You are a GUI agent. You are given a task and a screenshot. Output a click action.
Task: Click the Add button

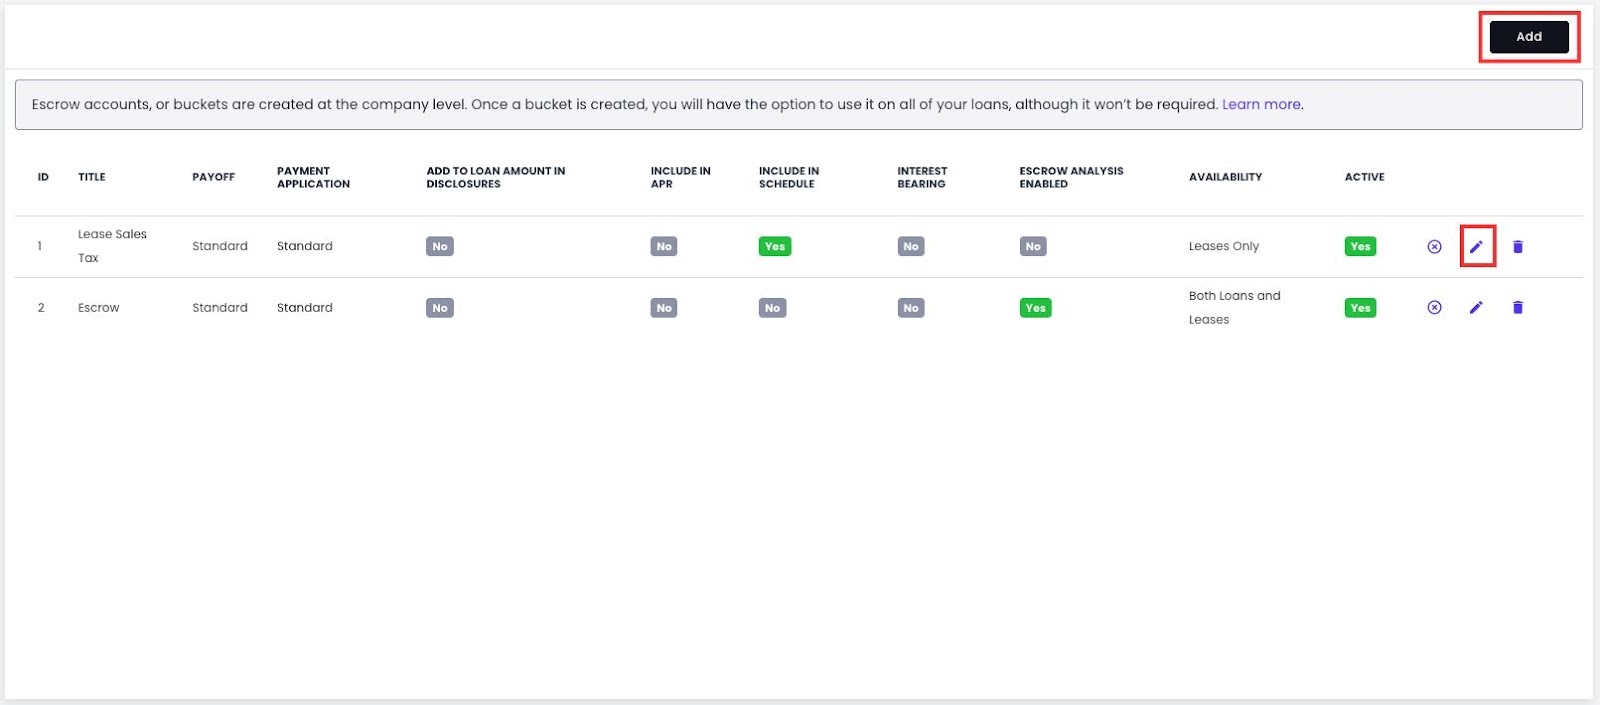tap(1528, 37)
